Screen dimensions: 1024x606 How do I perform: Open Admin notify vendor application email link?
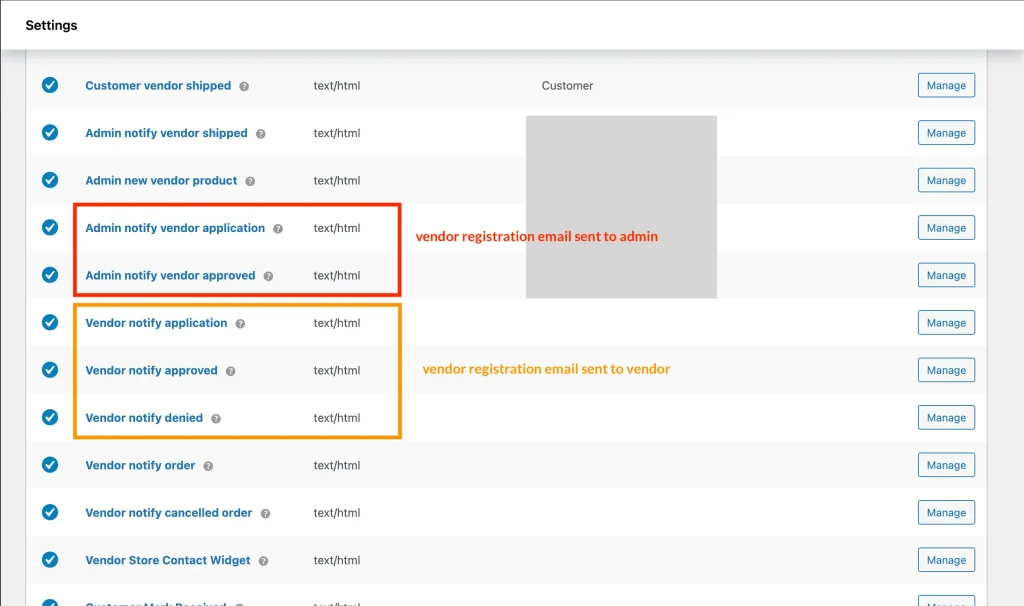175,228
